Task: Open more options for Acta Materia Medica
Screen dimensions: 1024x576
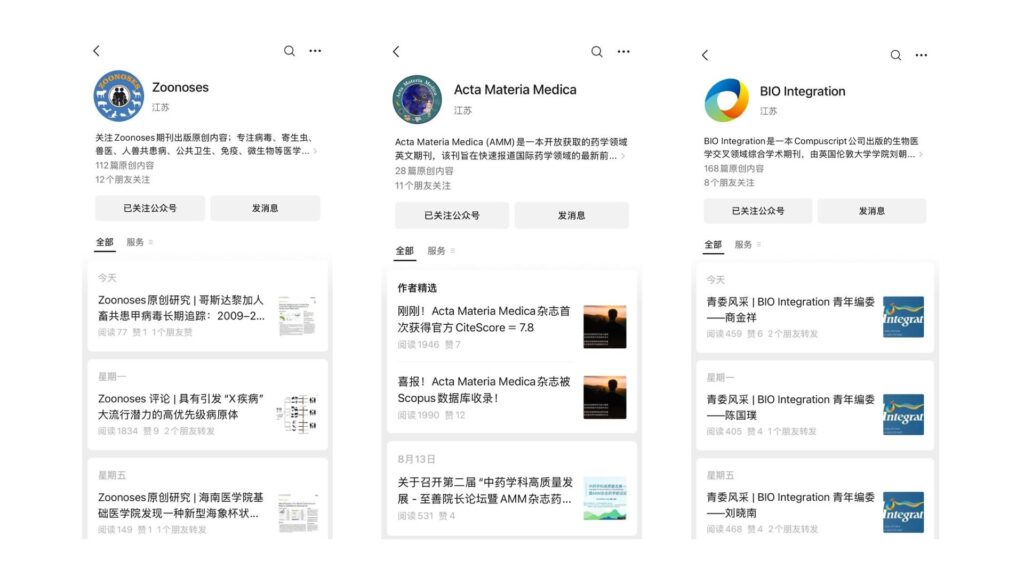Action: click(x=624, y=52)
